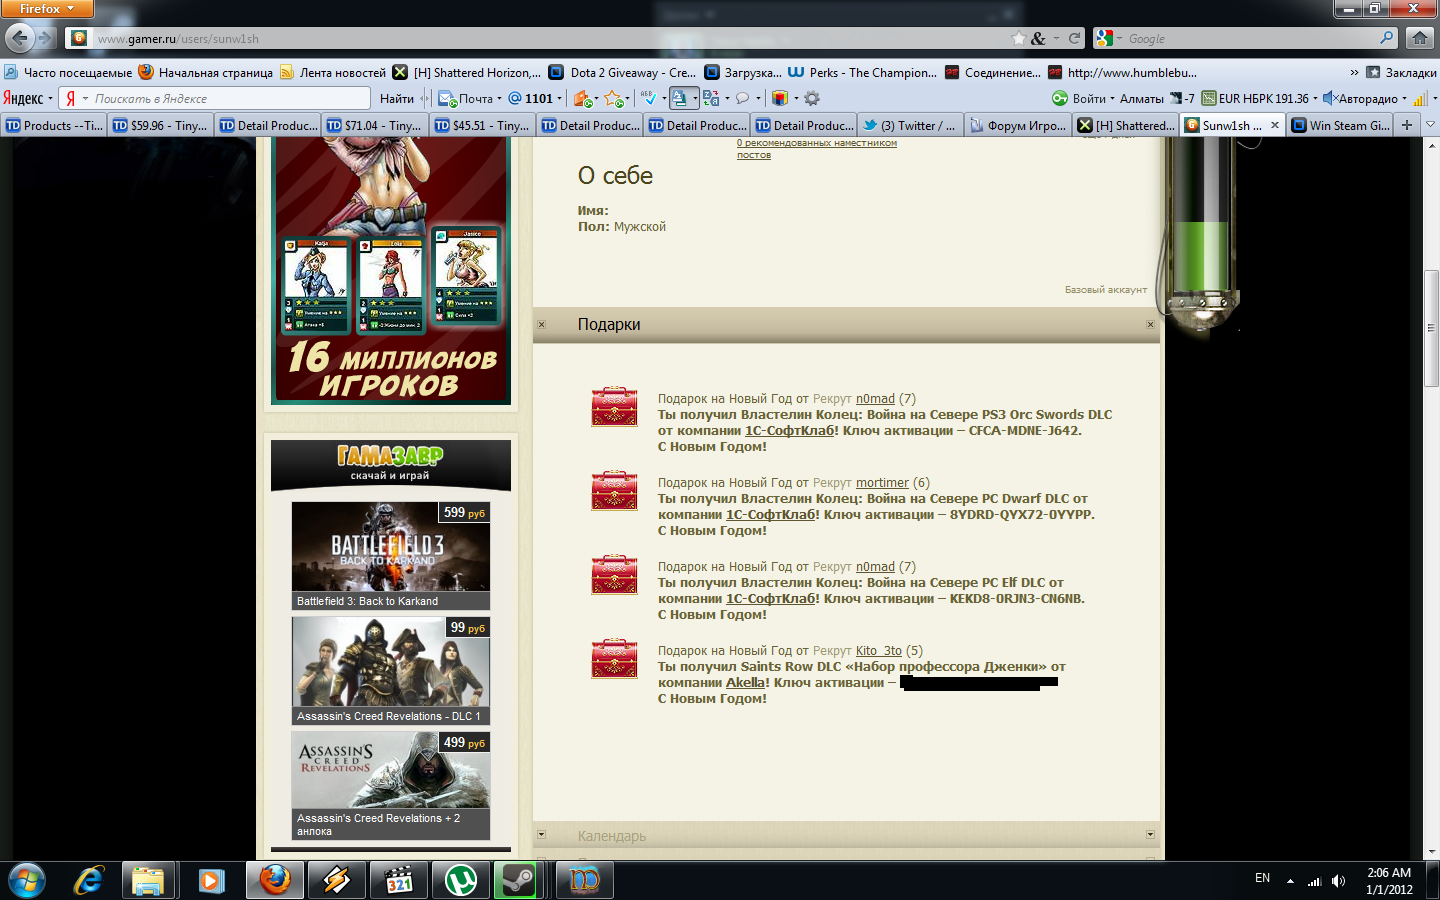The image size is (1440, 900).
Task: List all tabs using the tab-bar arrow
Action: tap(1430, 125)
